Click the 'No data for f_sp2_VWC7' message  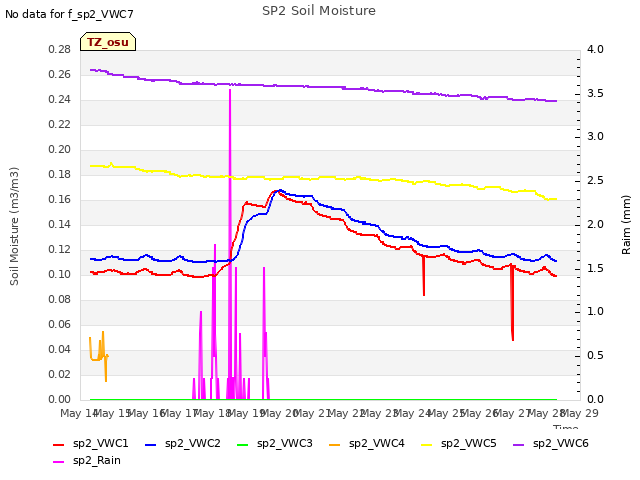pyautogui.click(x=69, y=15)
